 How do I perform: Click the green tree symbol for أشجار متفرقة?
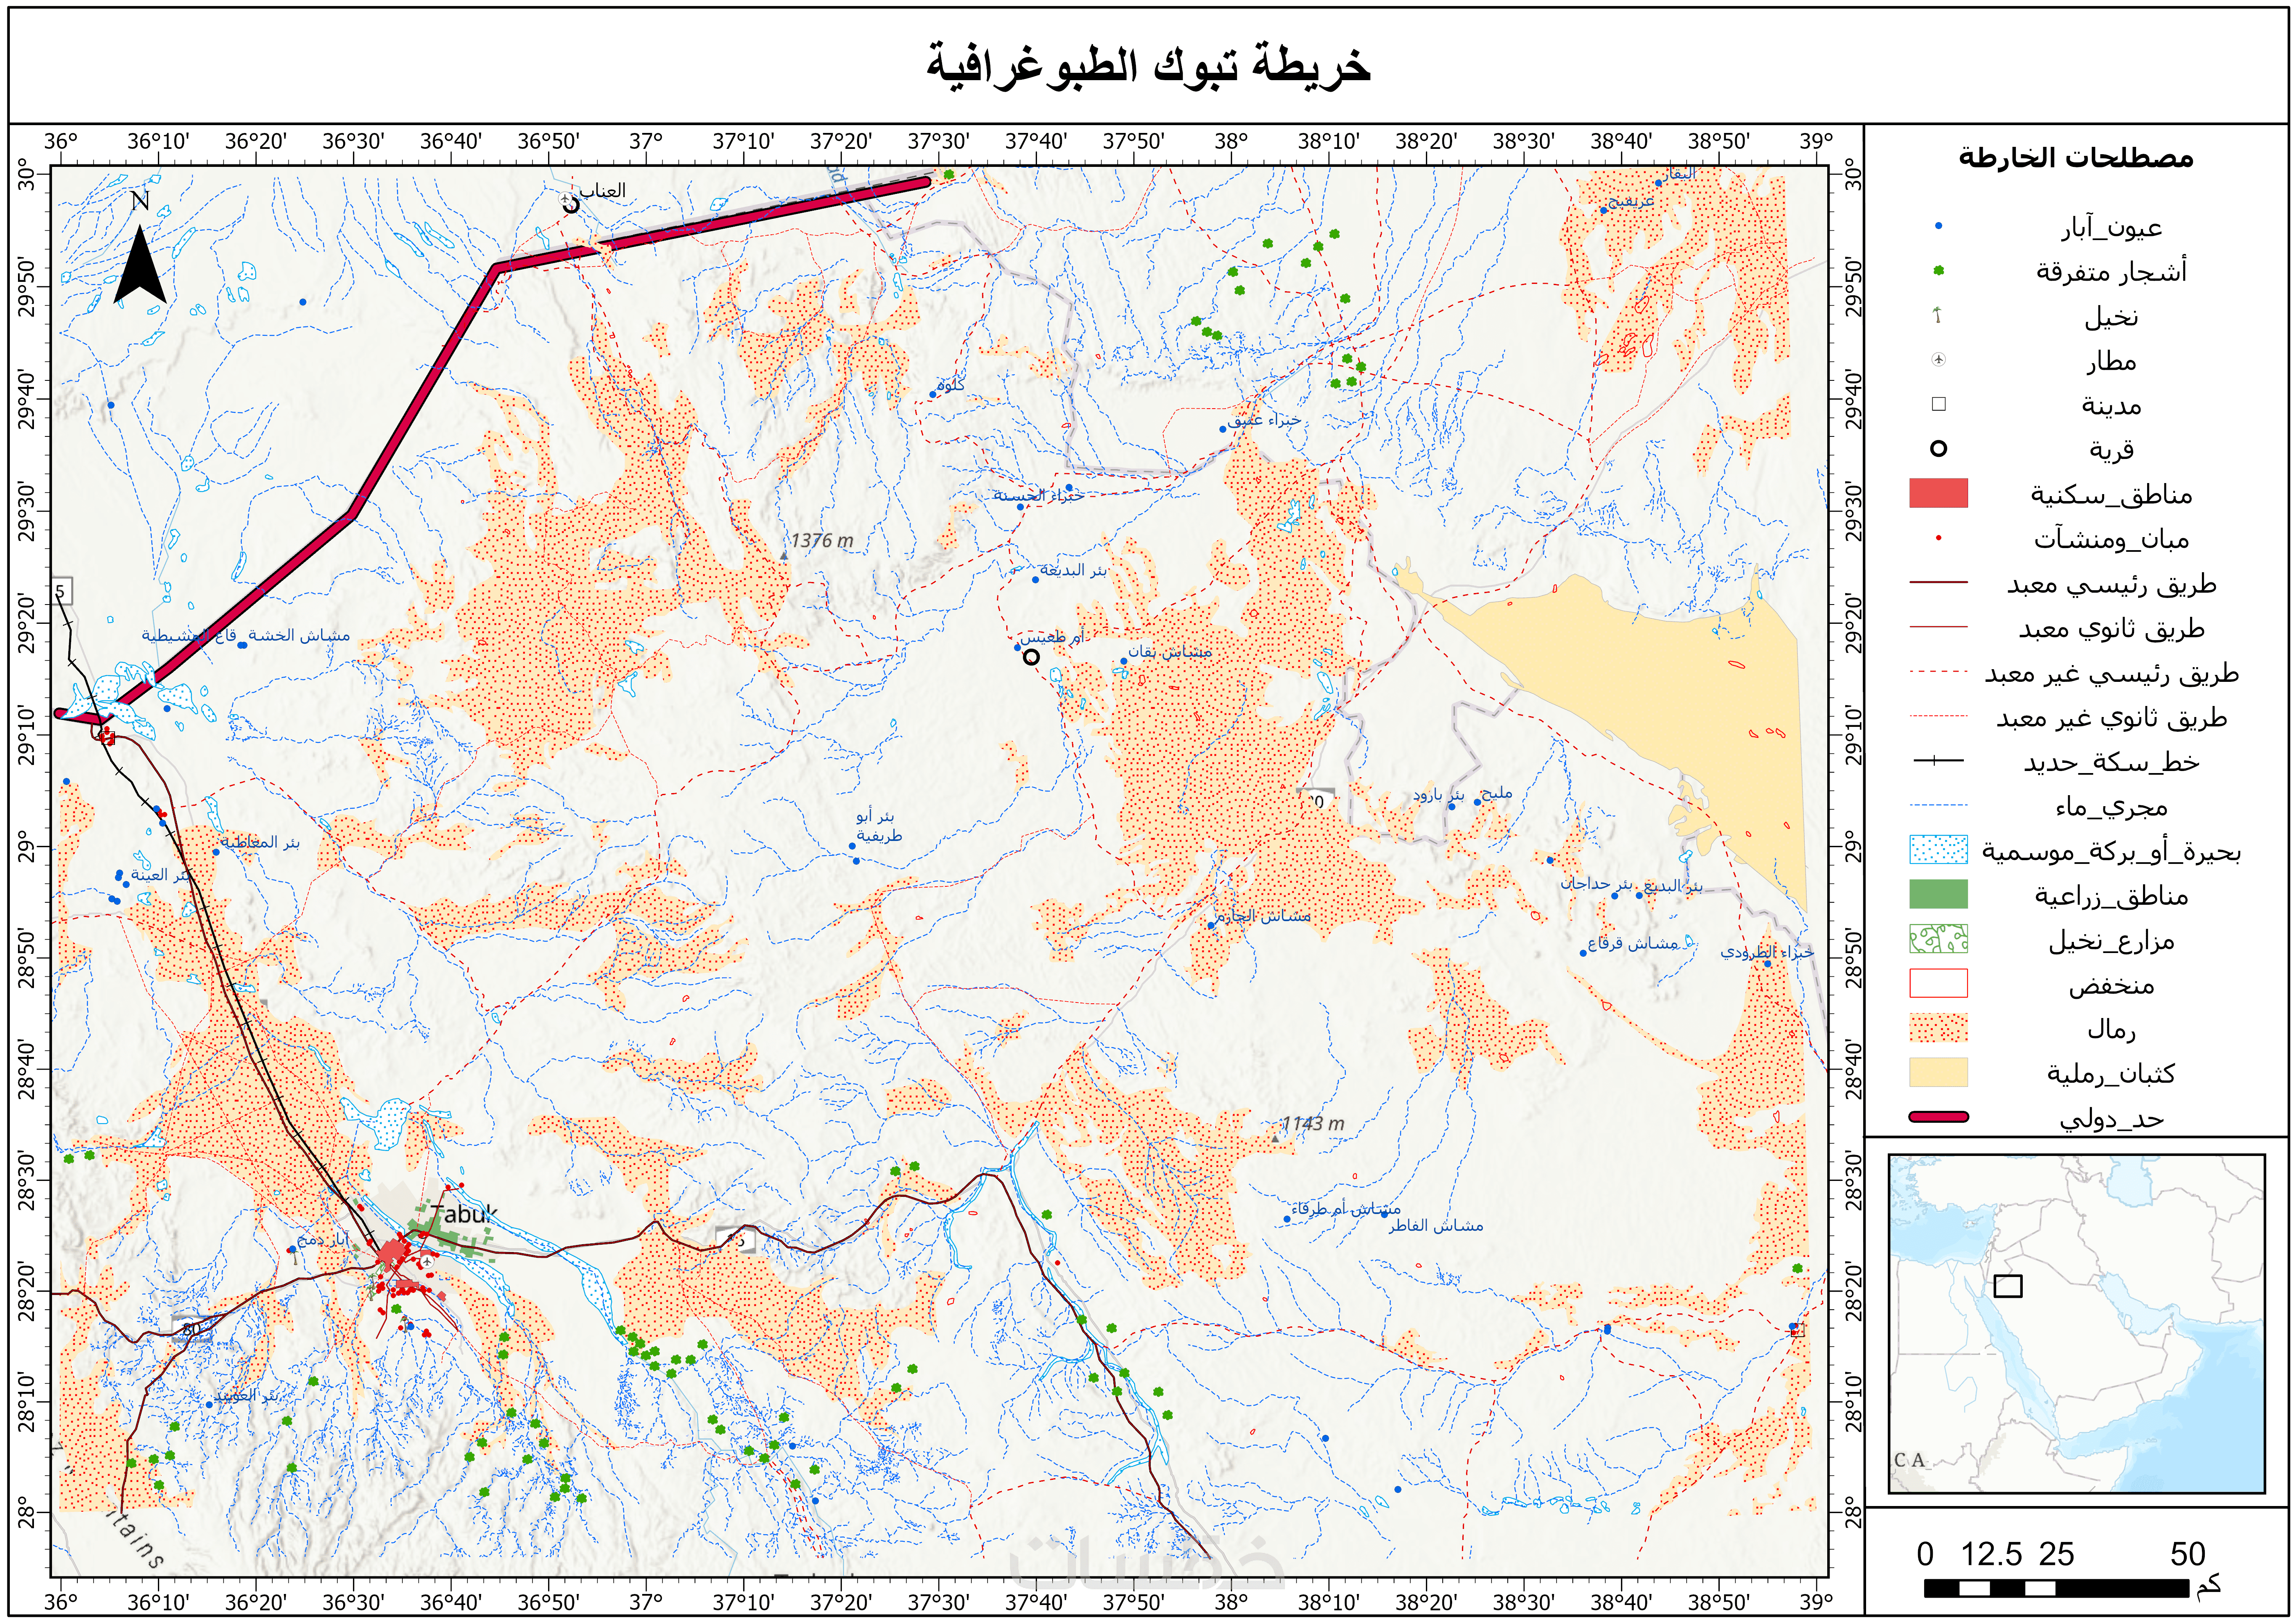(1938, 271)
